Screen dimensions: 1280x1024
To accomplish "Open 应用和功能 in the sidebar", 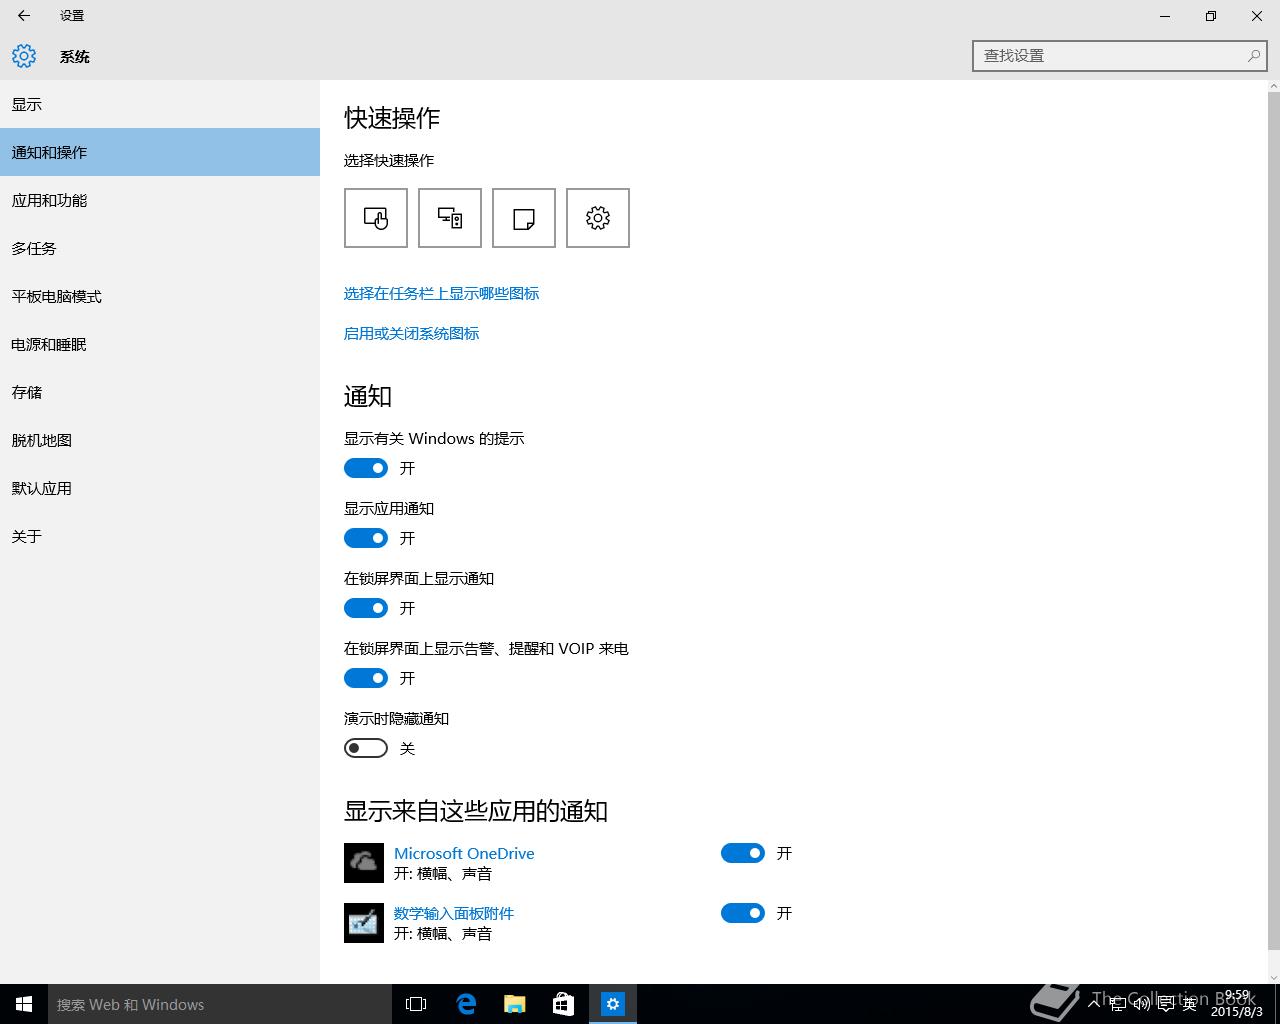I will (x=160, y=200).
